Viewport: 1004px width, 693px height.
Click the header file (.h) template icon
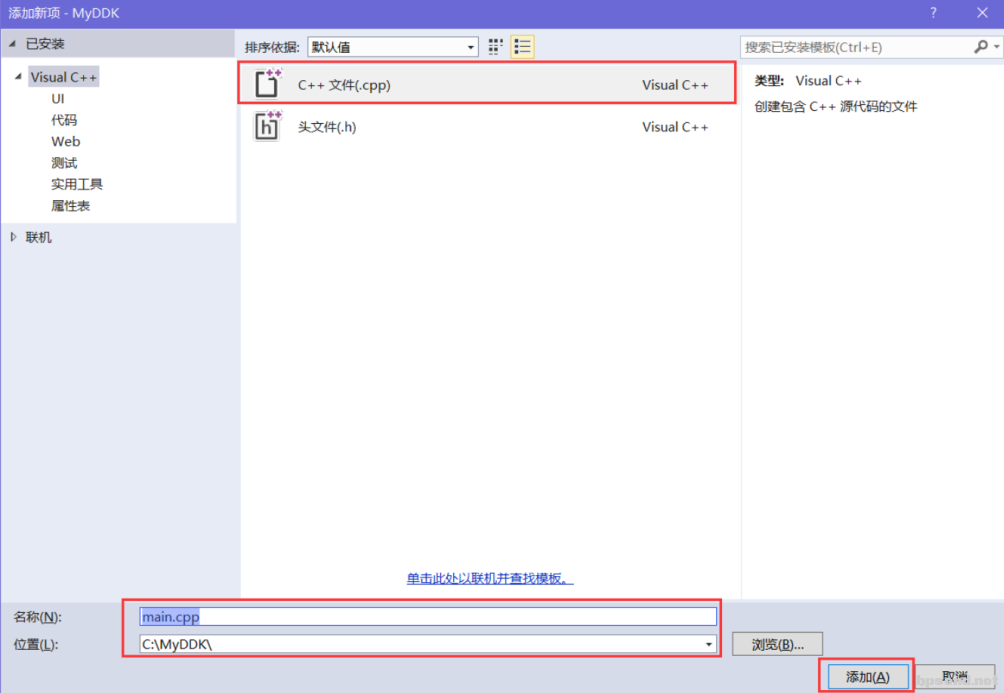pyautogui.click(x=268, y=126)
